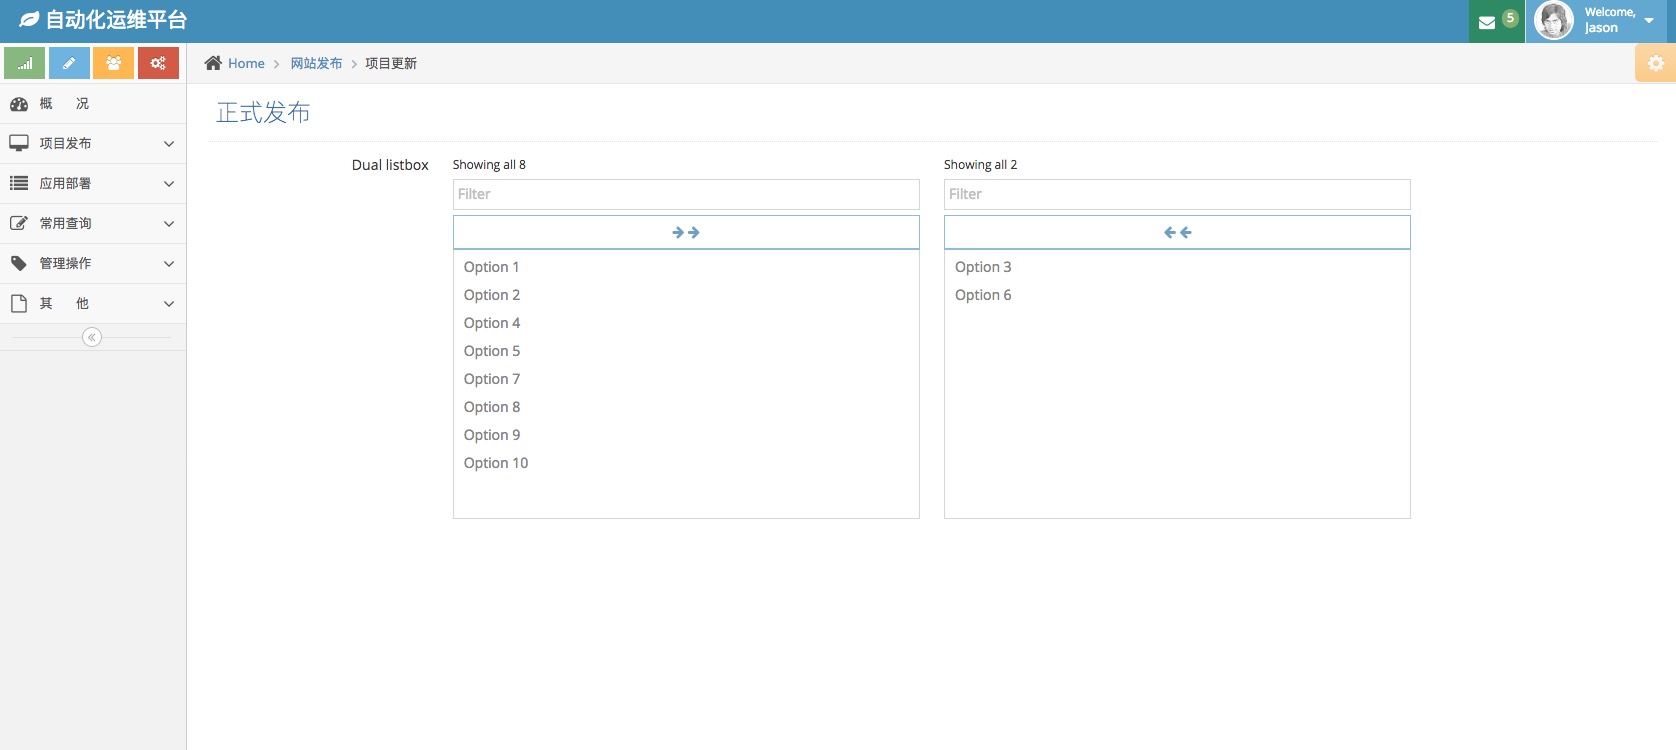
Task: Click the blue pencil shortcut button
Action: coord(69,63)
